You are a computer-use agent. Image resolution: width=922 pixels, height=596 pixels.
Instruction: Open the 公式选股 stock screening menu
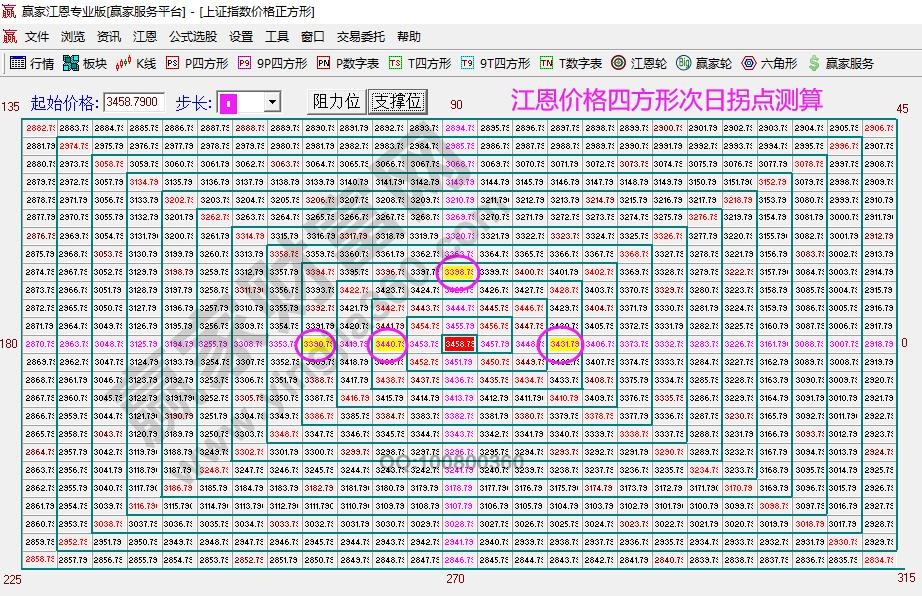point(192,35)
